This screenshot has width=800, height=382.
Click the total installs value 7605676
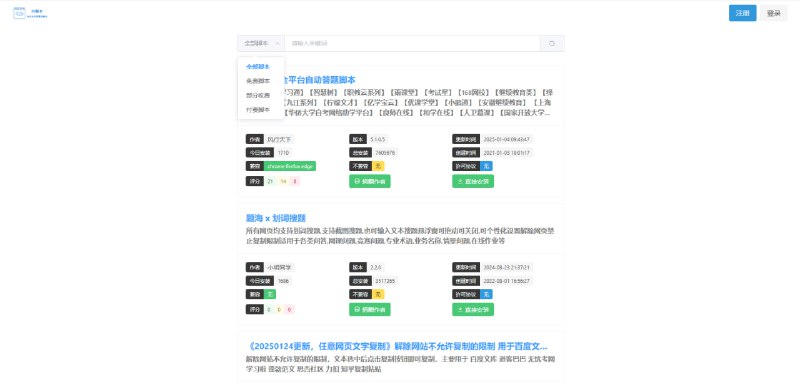[385, 152]
